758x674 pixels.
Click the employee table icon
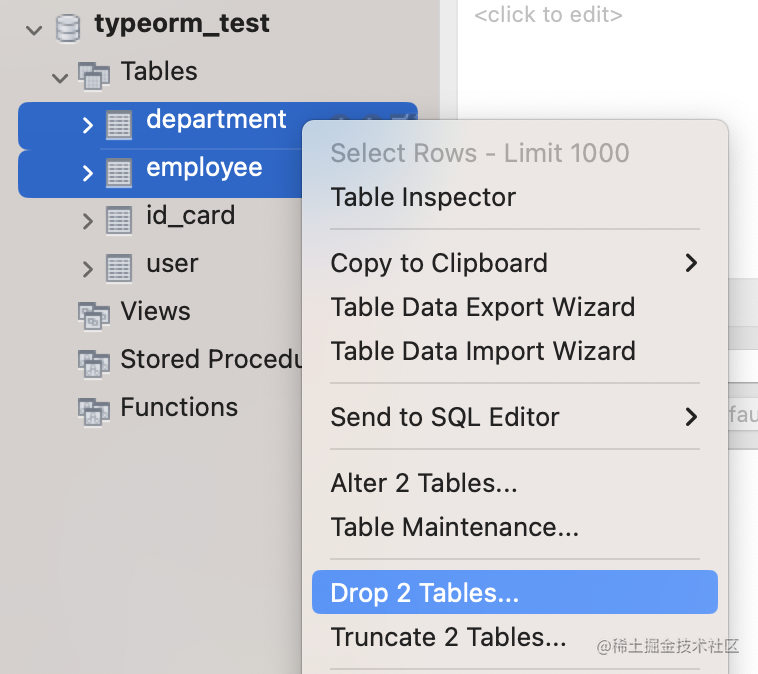point(119,172)
